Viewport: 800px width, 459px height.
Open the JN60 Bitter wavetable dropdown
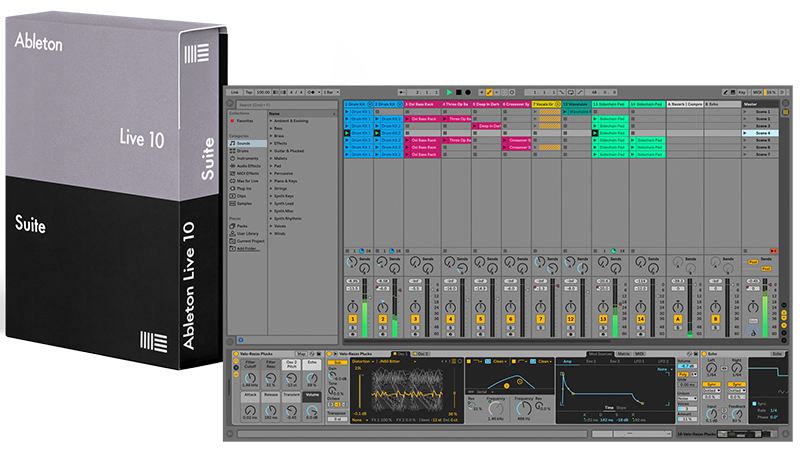point(397,362)
